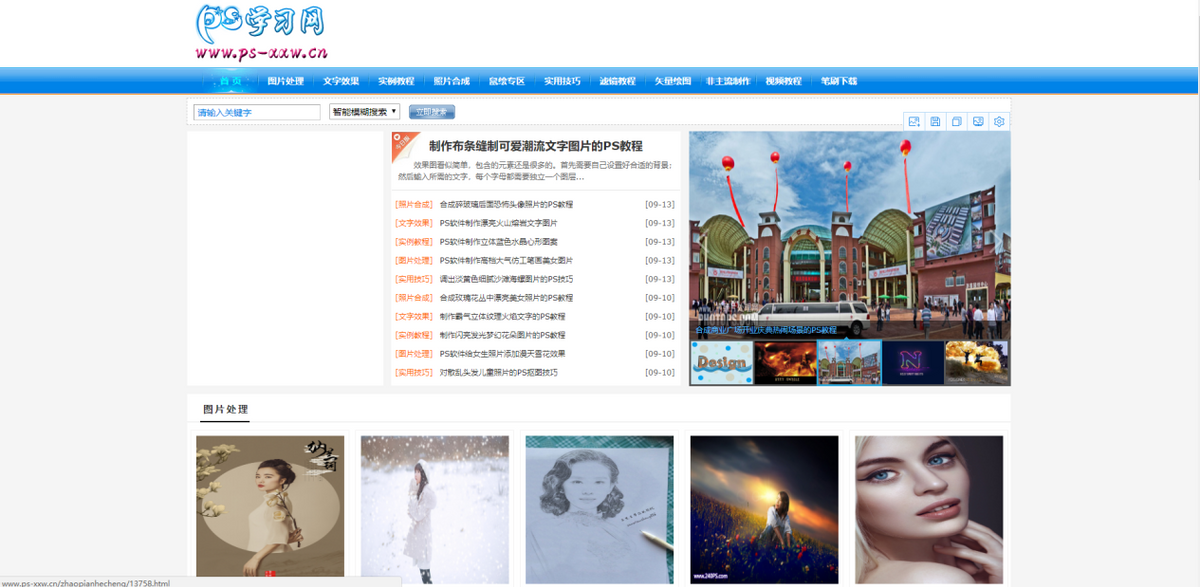Open the 文字效果 navigation menu item
The height and width of the screenshot is (587, 1200).
341,81
